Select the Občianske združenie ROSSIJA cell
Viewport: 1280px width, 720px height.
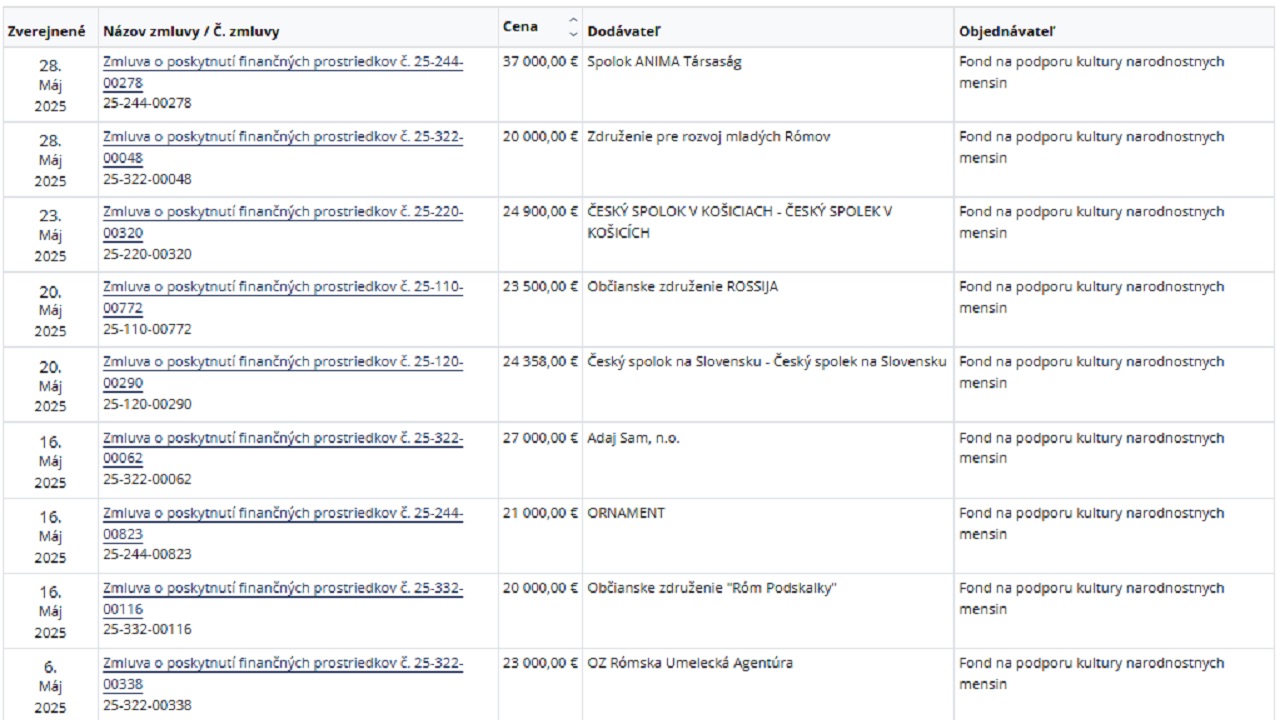click(682, 287)
